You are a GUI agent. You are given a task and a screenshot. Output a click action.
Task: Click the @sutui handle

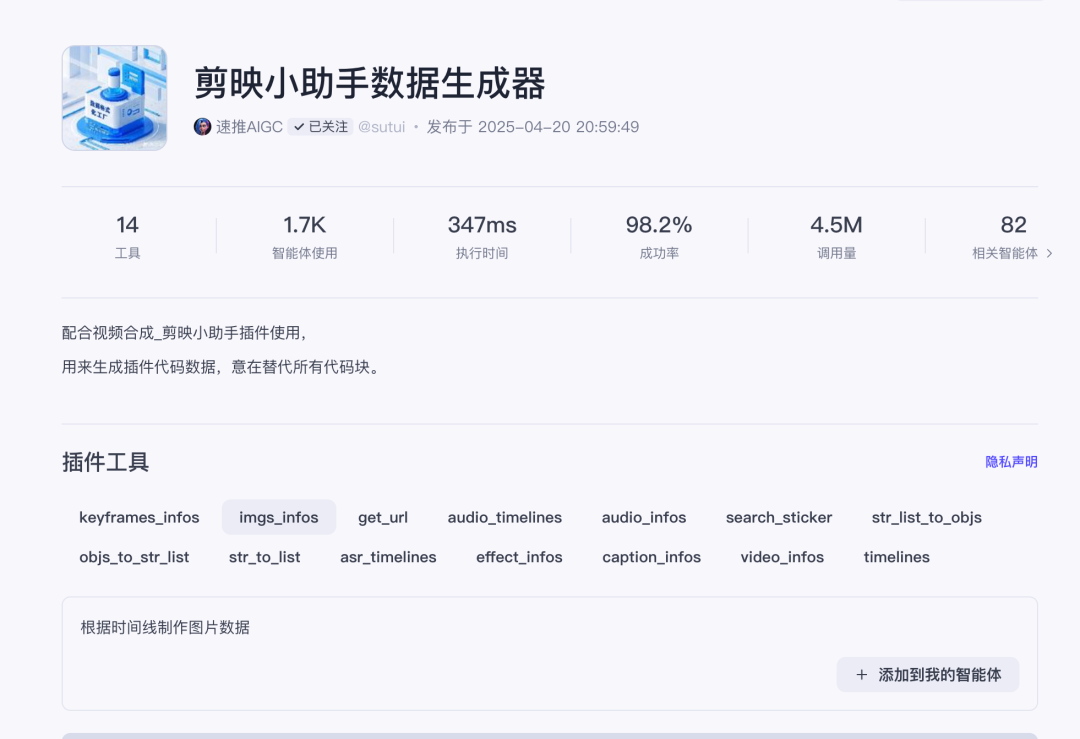tap(382, 127)
